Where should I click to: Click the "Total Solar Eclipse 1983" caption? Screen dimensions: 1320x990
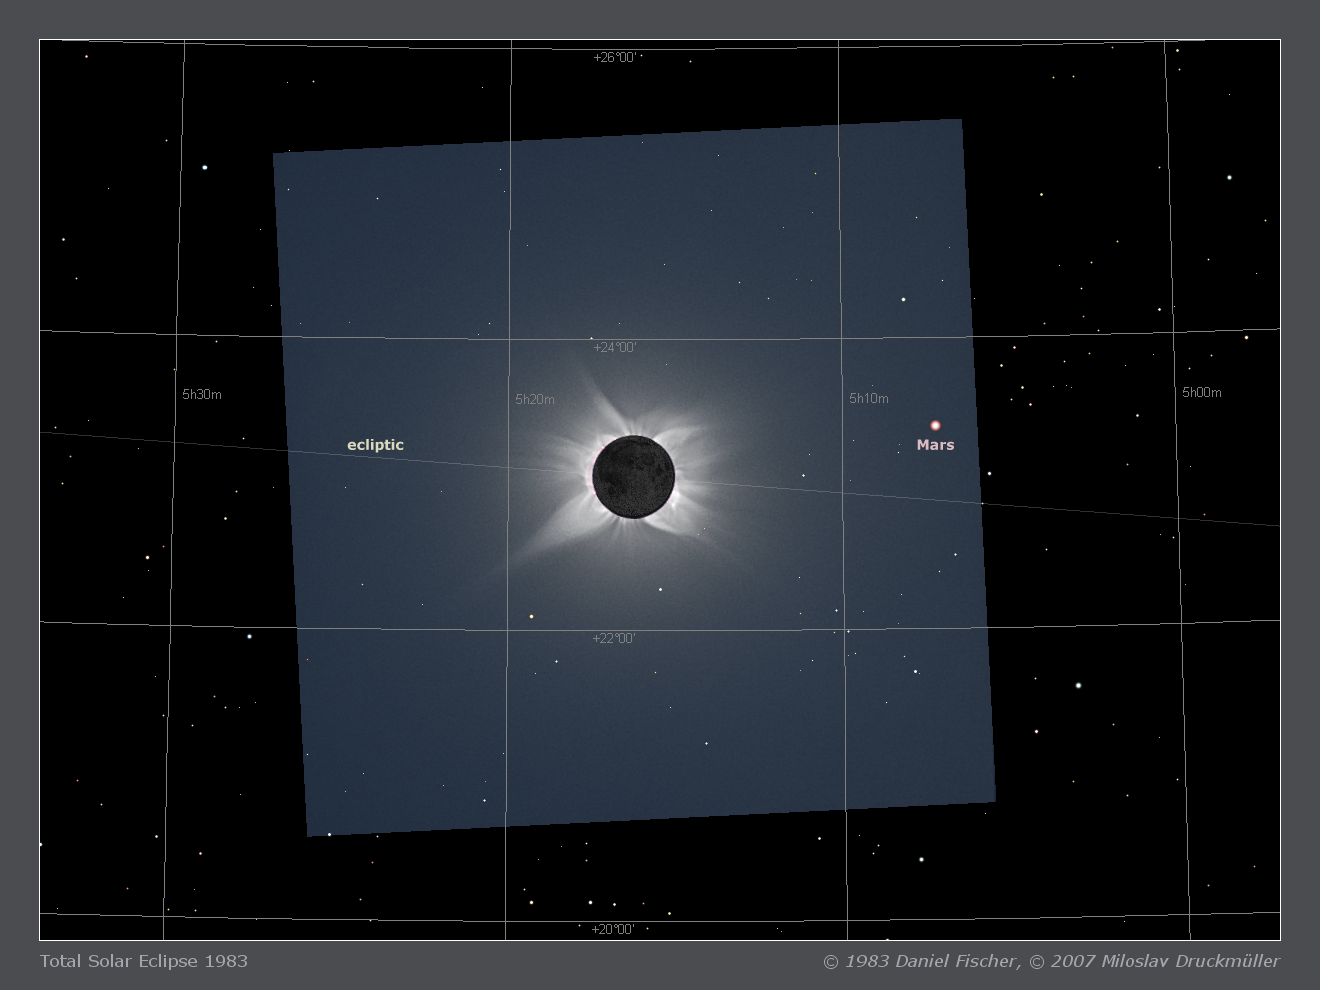pos(144,961)
